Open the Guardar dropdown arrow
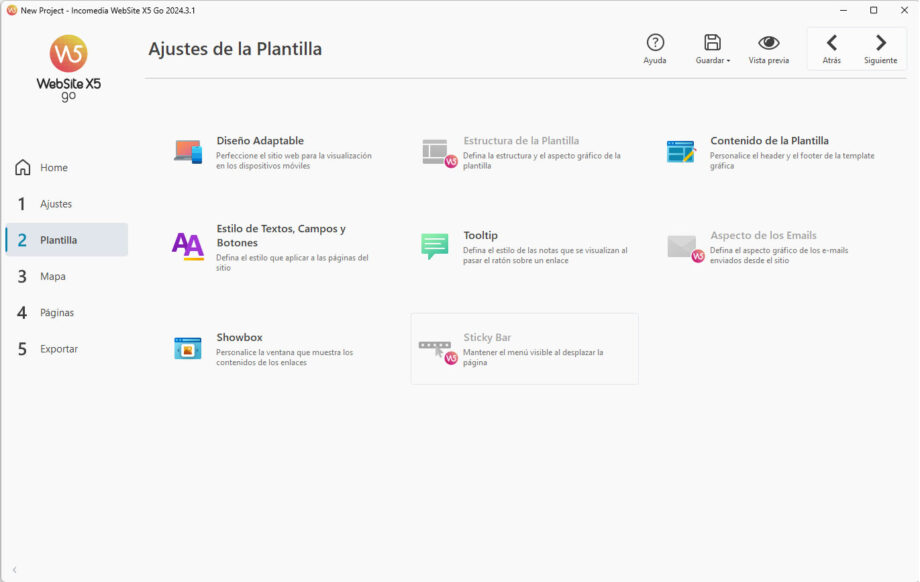Image resolution: width=920 pixels, height=582 pixels. tap(728, 60)
